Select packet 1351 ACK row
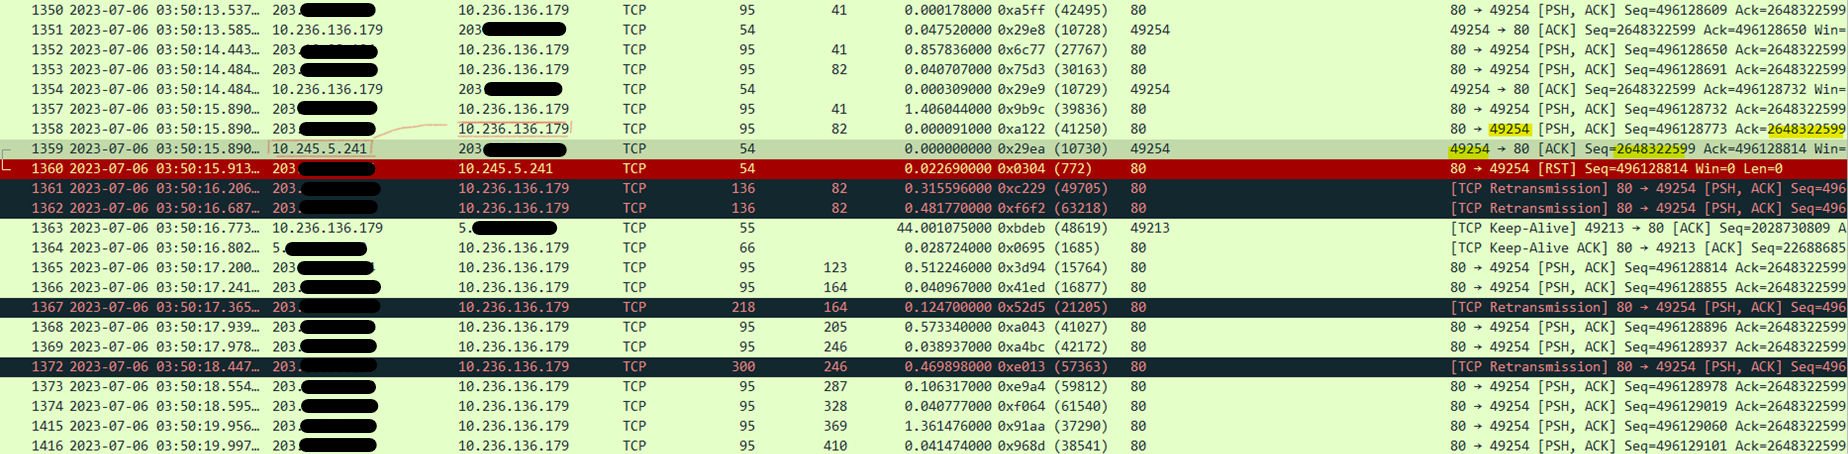 [924, 30]
